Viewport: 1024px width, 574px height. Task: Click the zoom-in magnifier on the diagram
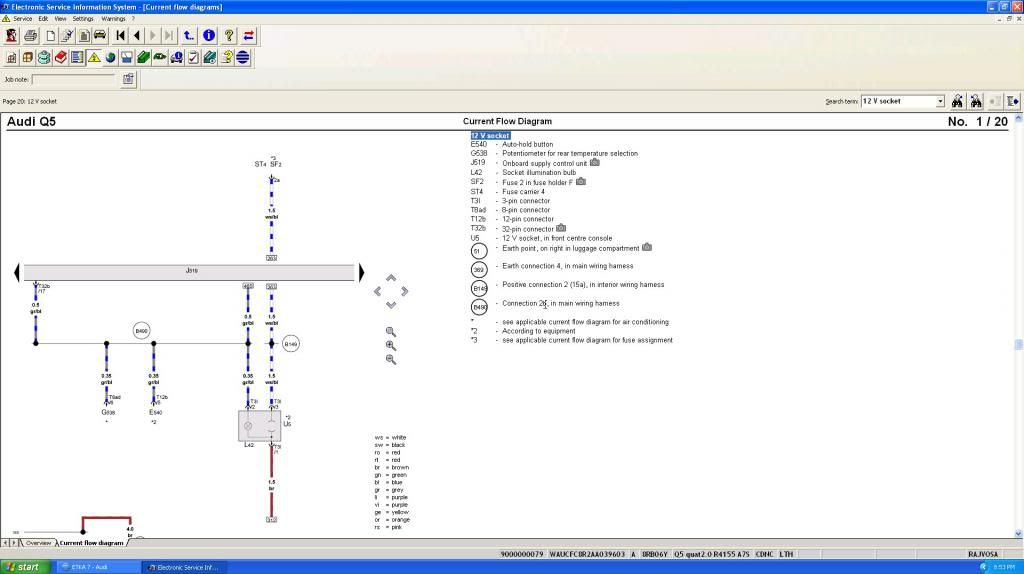[391, 345]
